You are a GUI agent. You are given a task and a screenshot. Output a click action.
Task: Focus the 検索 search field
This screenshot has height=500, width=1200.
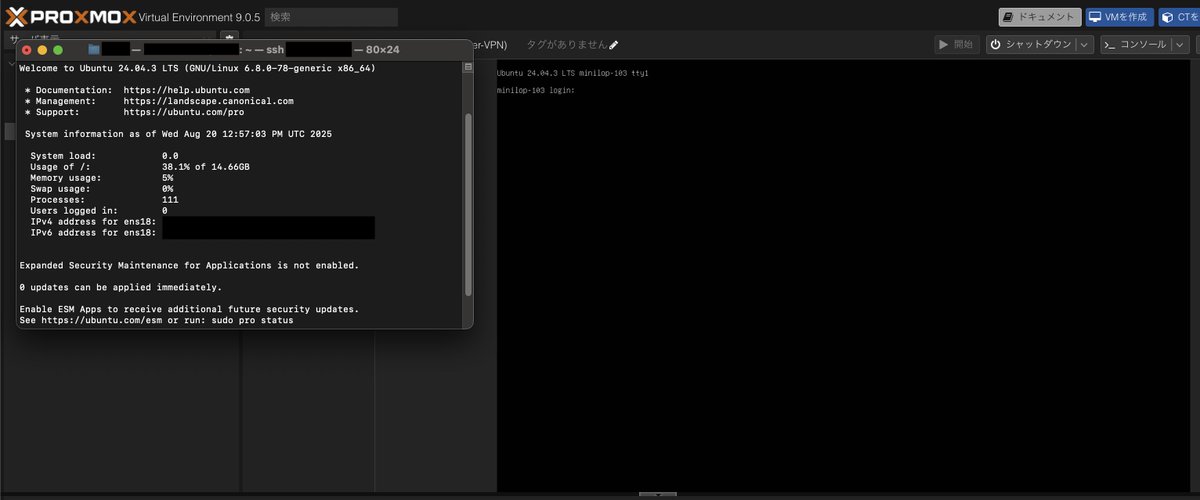tap(331, 17)
